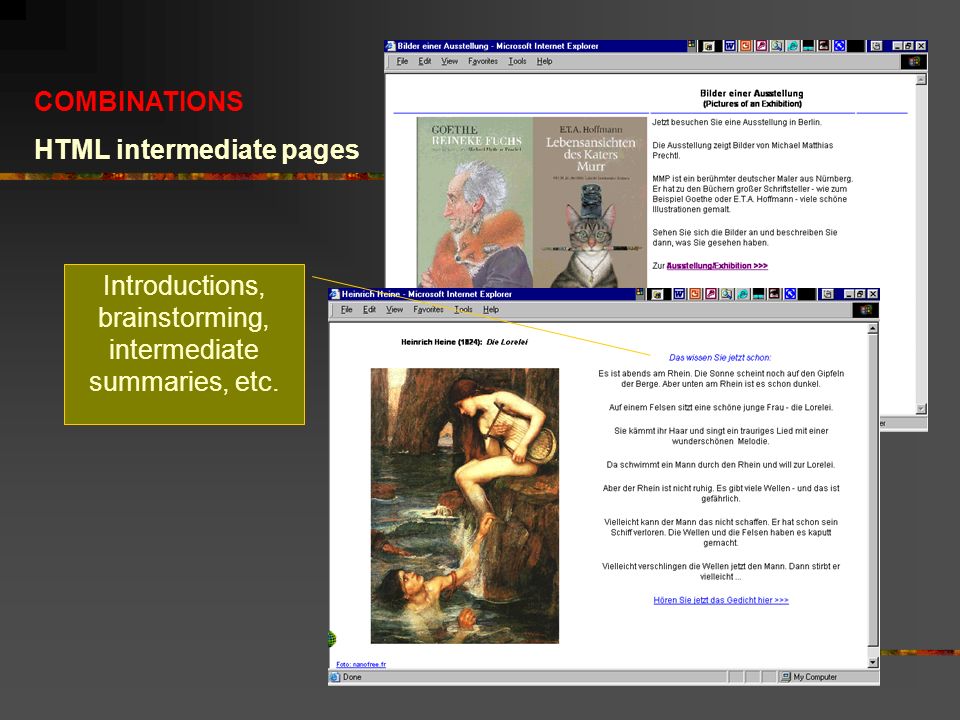This screenshot has width=960, height=720.
Task: Click My Computer zone icon in status bar
Action: [x=786, y=677]
